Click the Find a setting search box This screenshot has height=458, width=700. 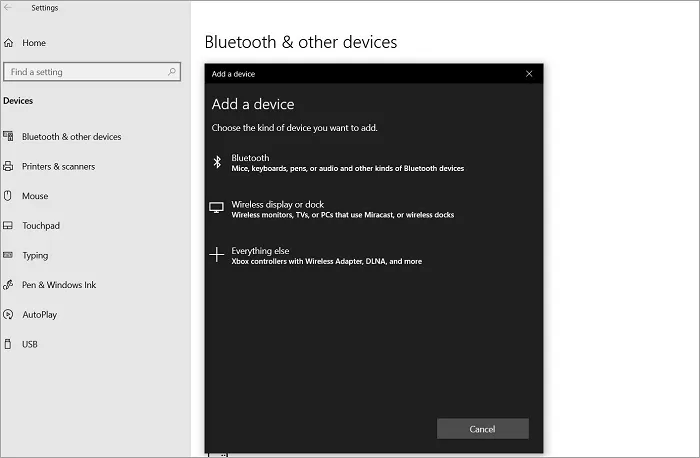92,72
